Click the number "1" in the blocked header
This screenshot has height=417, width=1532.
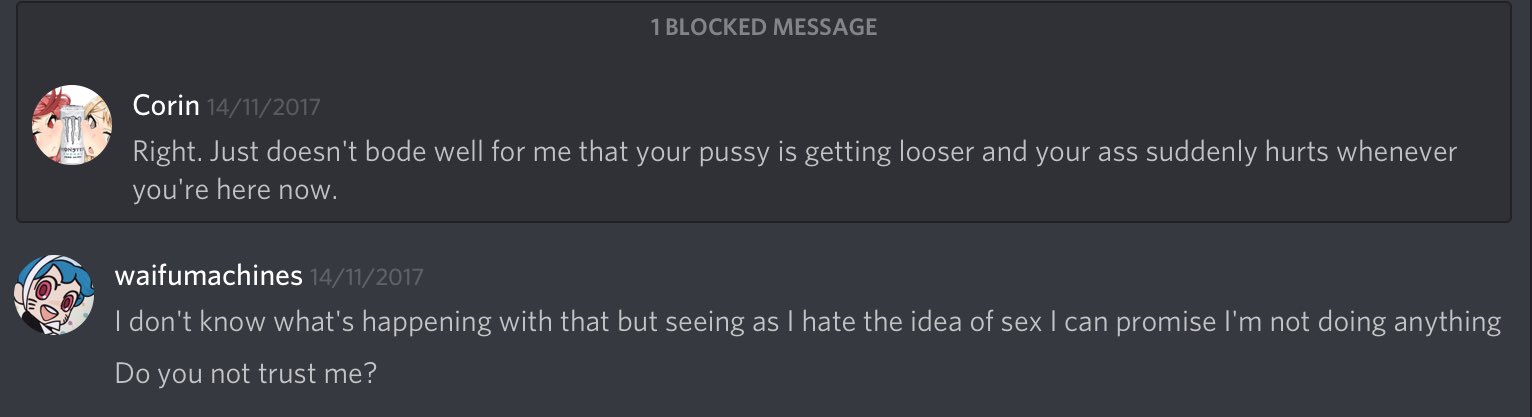pyautogui.click(x=655, y=27)
